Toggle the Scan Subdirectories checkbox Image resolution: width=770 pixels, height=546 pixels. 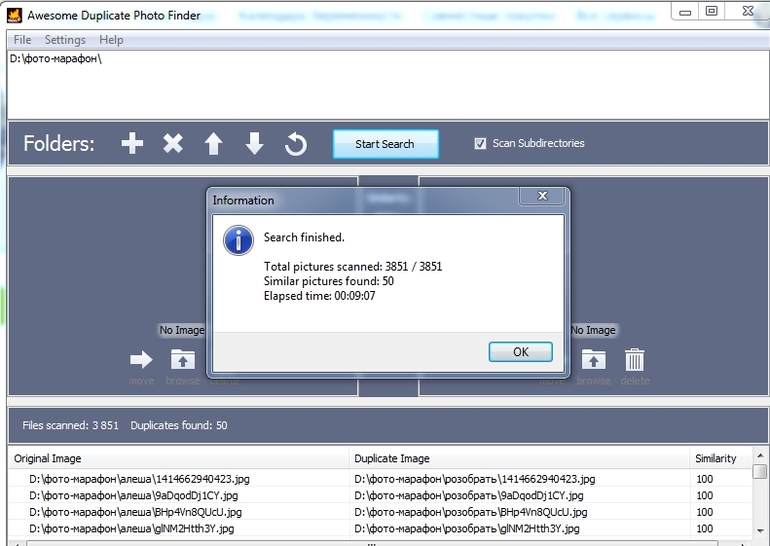[480, 143]
